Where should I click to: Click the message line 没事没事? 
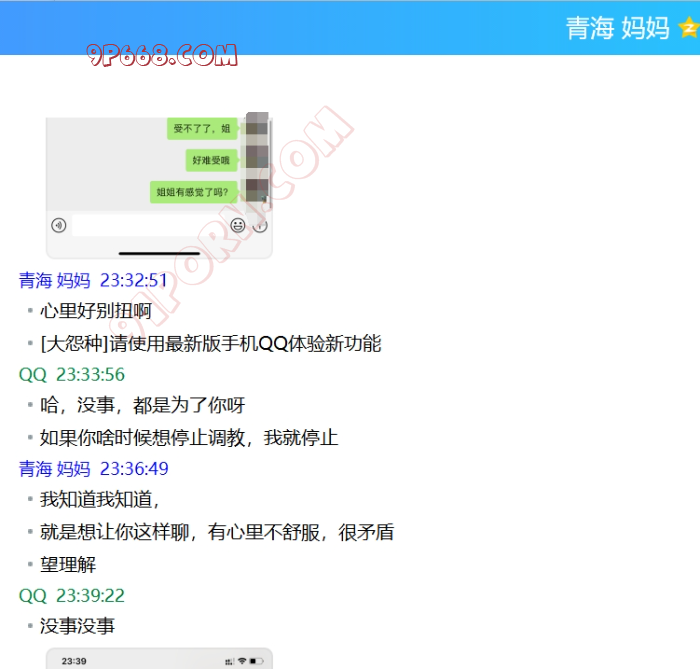tap(77, 626)
